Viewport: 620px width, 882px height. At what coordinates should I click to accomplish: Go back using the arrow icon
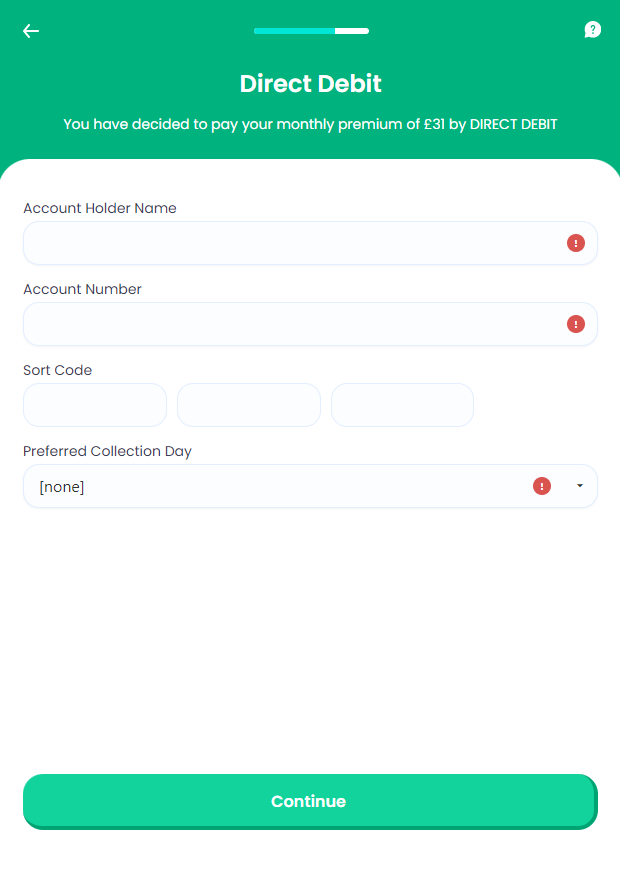click(31, 31)
